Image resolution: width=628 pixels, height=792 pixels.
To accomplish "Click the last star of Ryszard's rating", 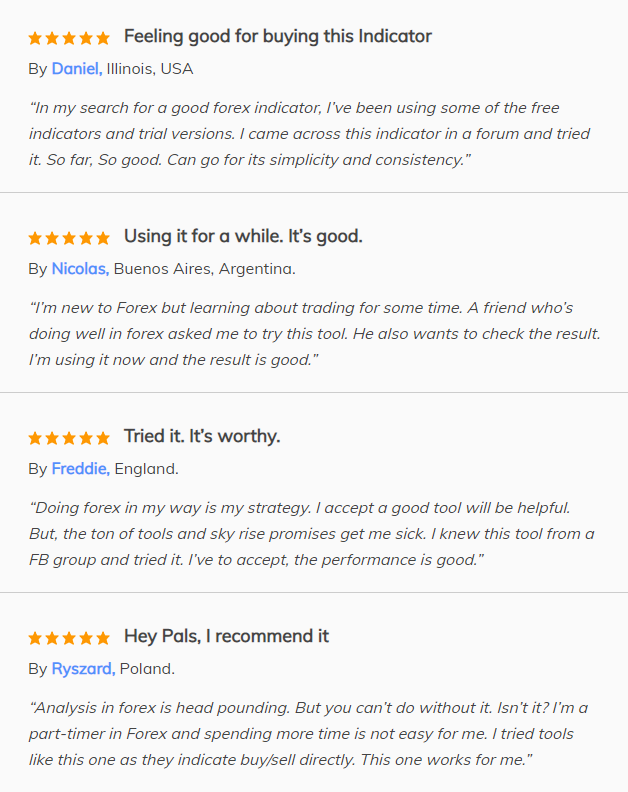I will pos(103,638).
